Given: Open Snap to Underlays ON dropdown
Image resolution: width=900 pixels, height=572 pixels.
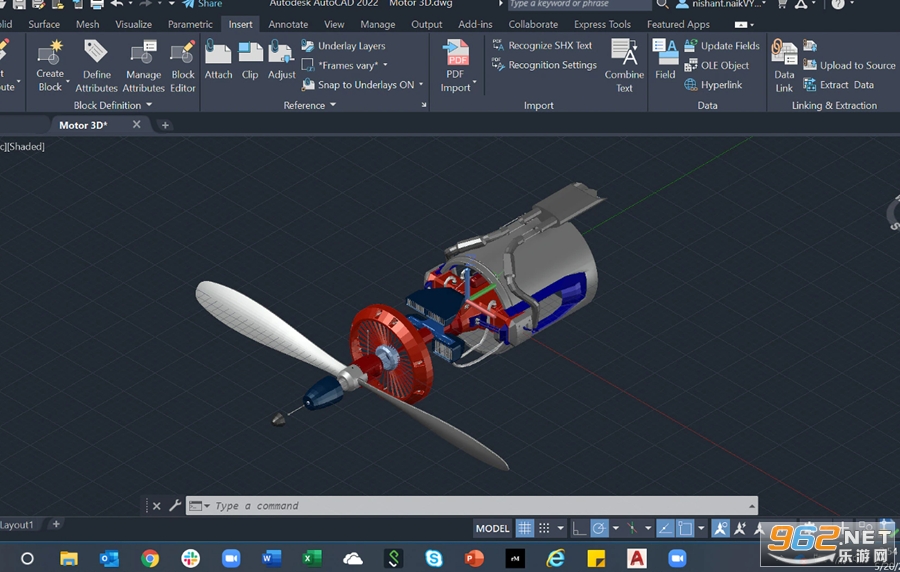Looking at the screenshot, I should pyautogui.click(x=421, y=84).
